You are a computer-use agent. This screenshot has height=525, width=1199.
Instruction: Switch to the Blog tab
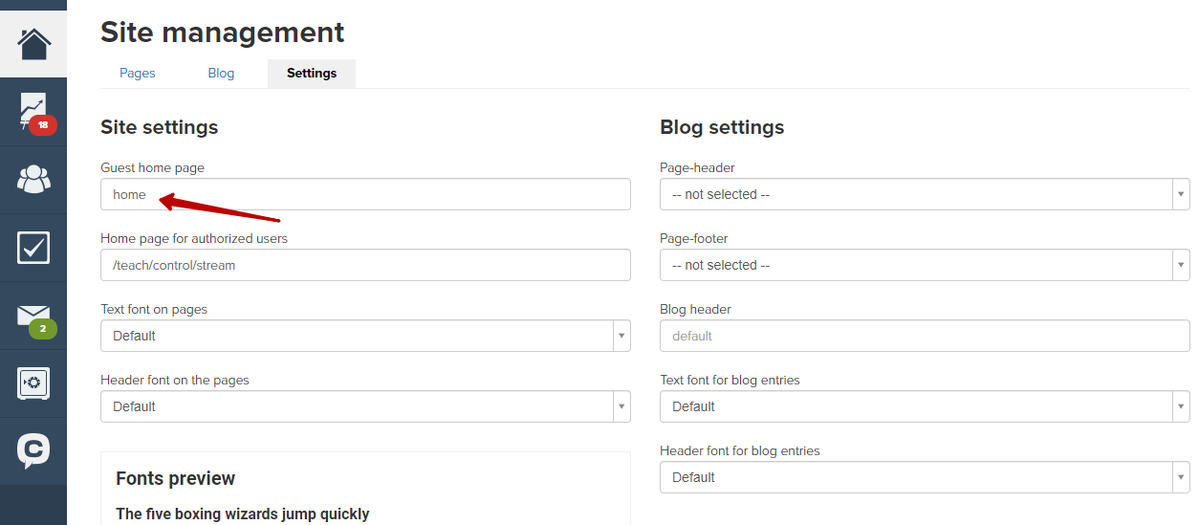221,73
